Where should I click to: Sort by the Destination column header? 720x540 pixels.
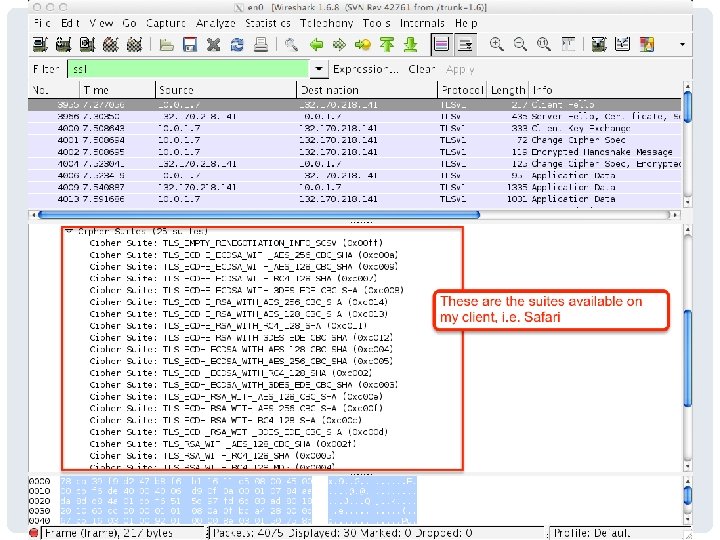pos(367,90)
